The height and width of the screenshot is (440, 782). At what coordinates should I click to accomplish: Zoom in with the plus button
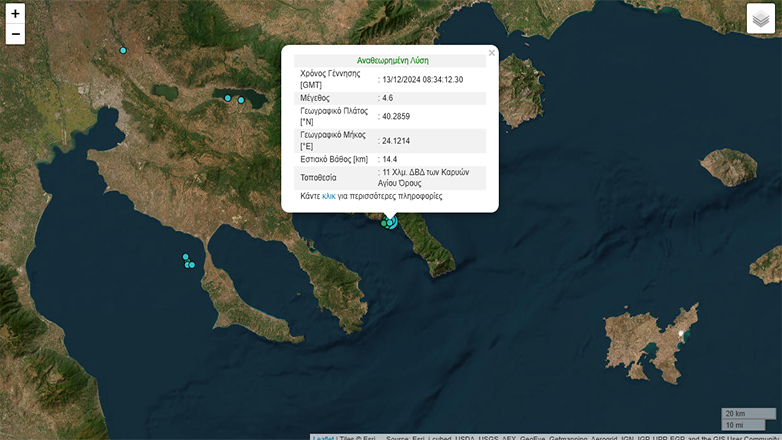tap(15, 14)
